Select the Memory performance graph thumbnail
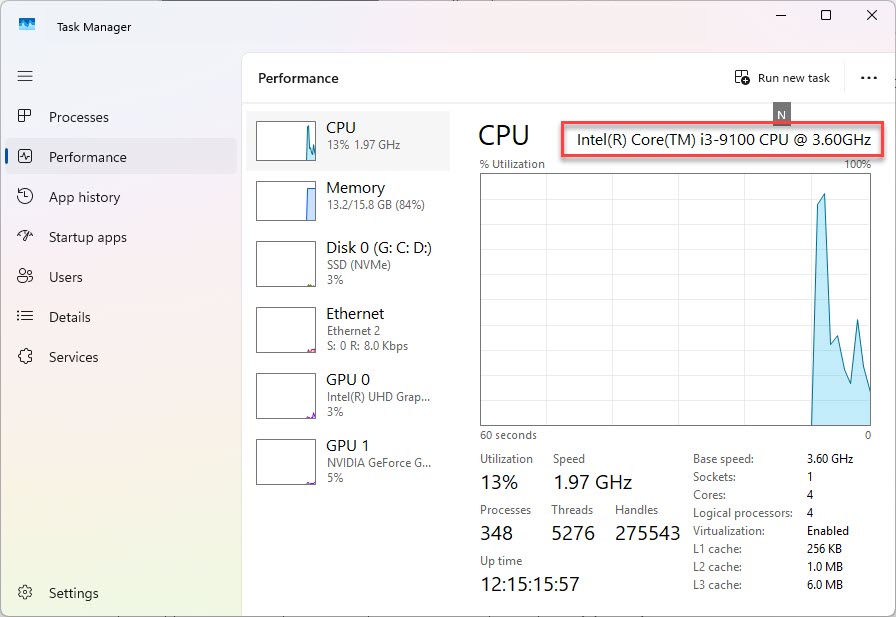Image resolution: width=896 pixels, height=617 pixels. (286, 201)
